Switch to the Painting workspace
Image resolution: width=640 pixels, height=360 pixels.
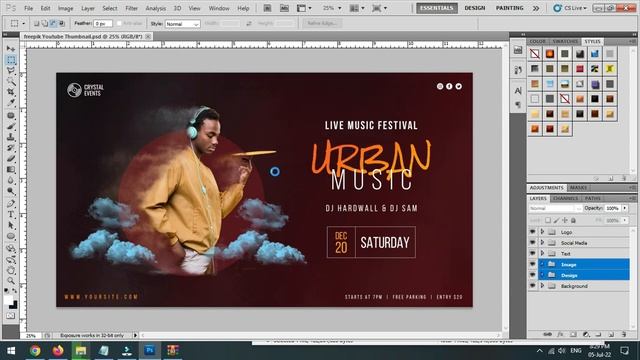coord(509,8)
